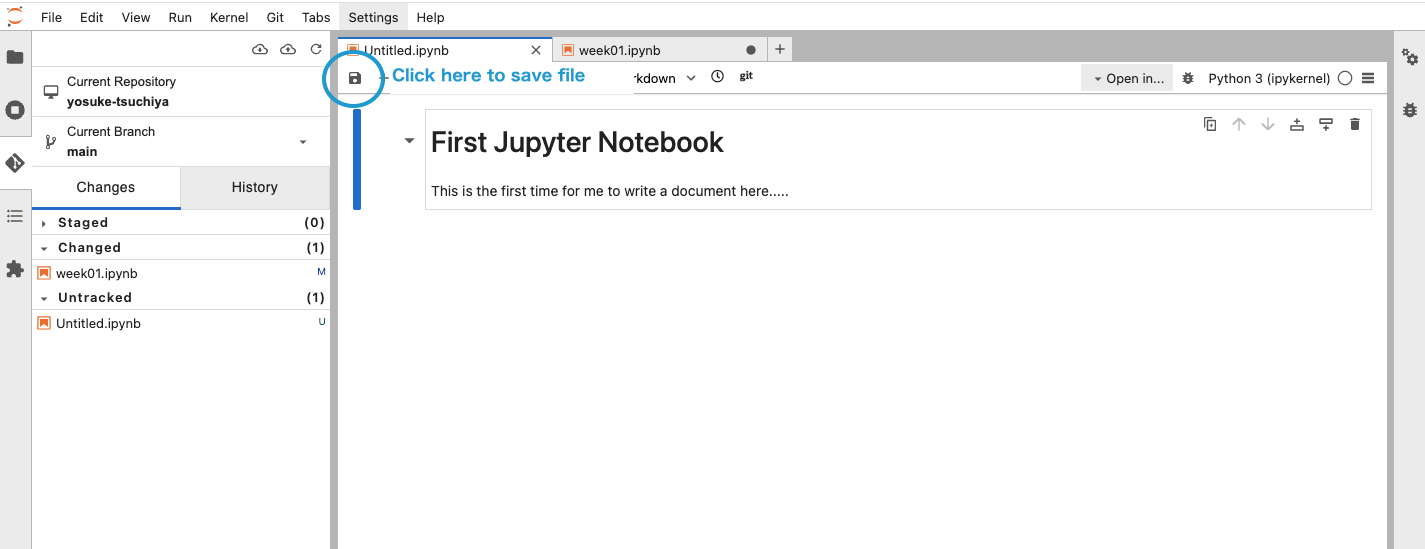
Task: Show the table of contents panel
Action: (x=15, y=216)
